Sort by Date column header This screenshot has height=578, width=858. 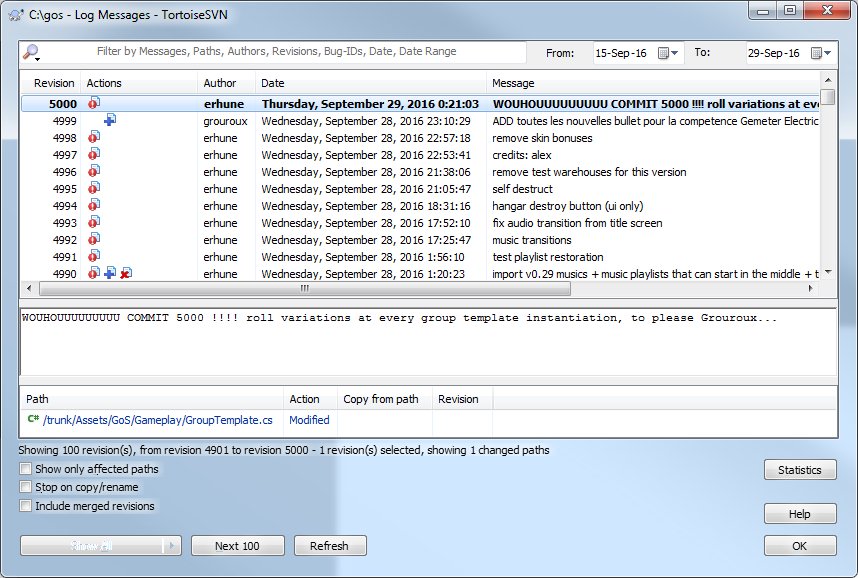(370, 83)
